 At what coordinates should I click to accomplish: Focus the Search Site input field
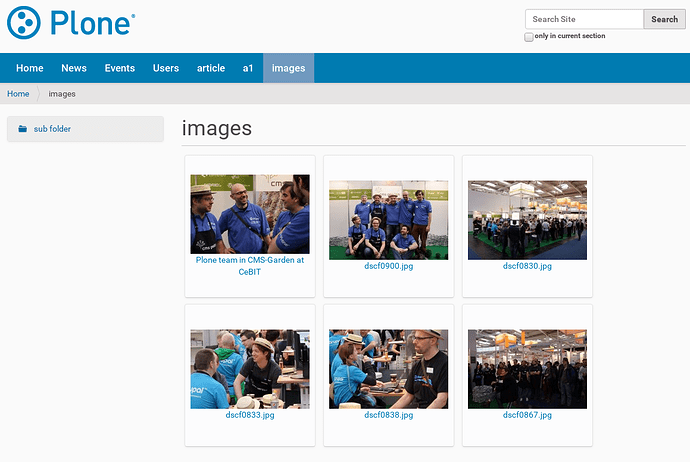coord(584,19)
